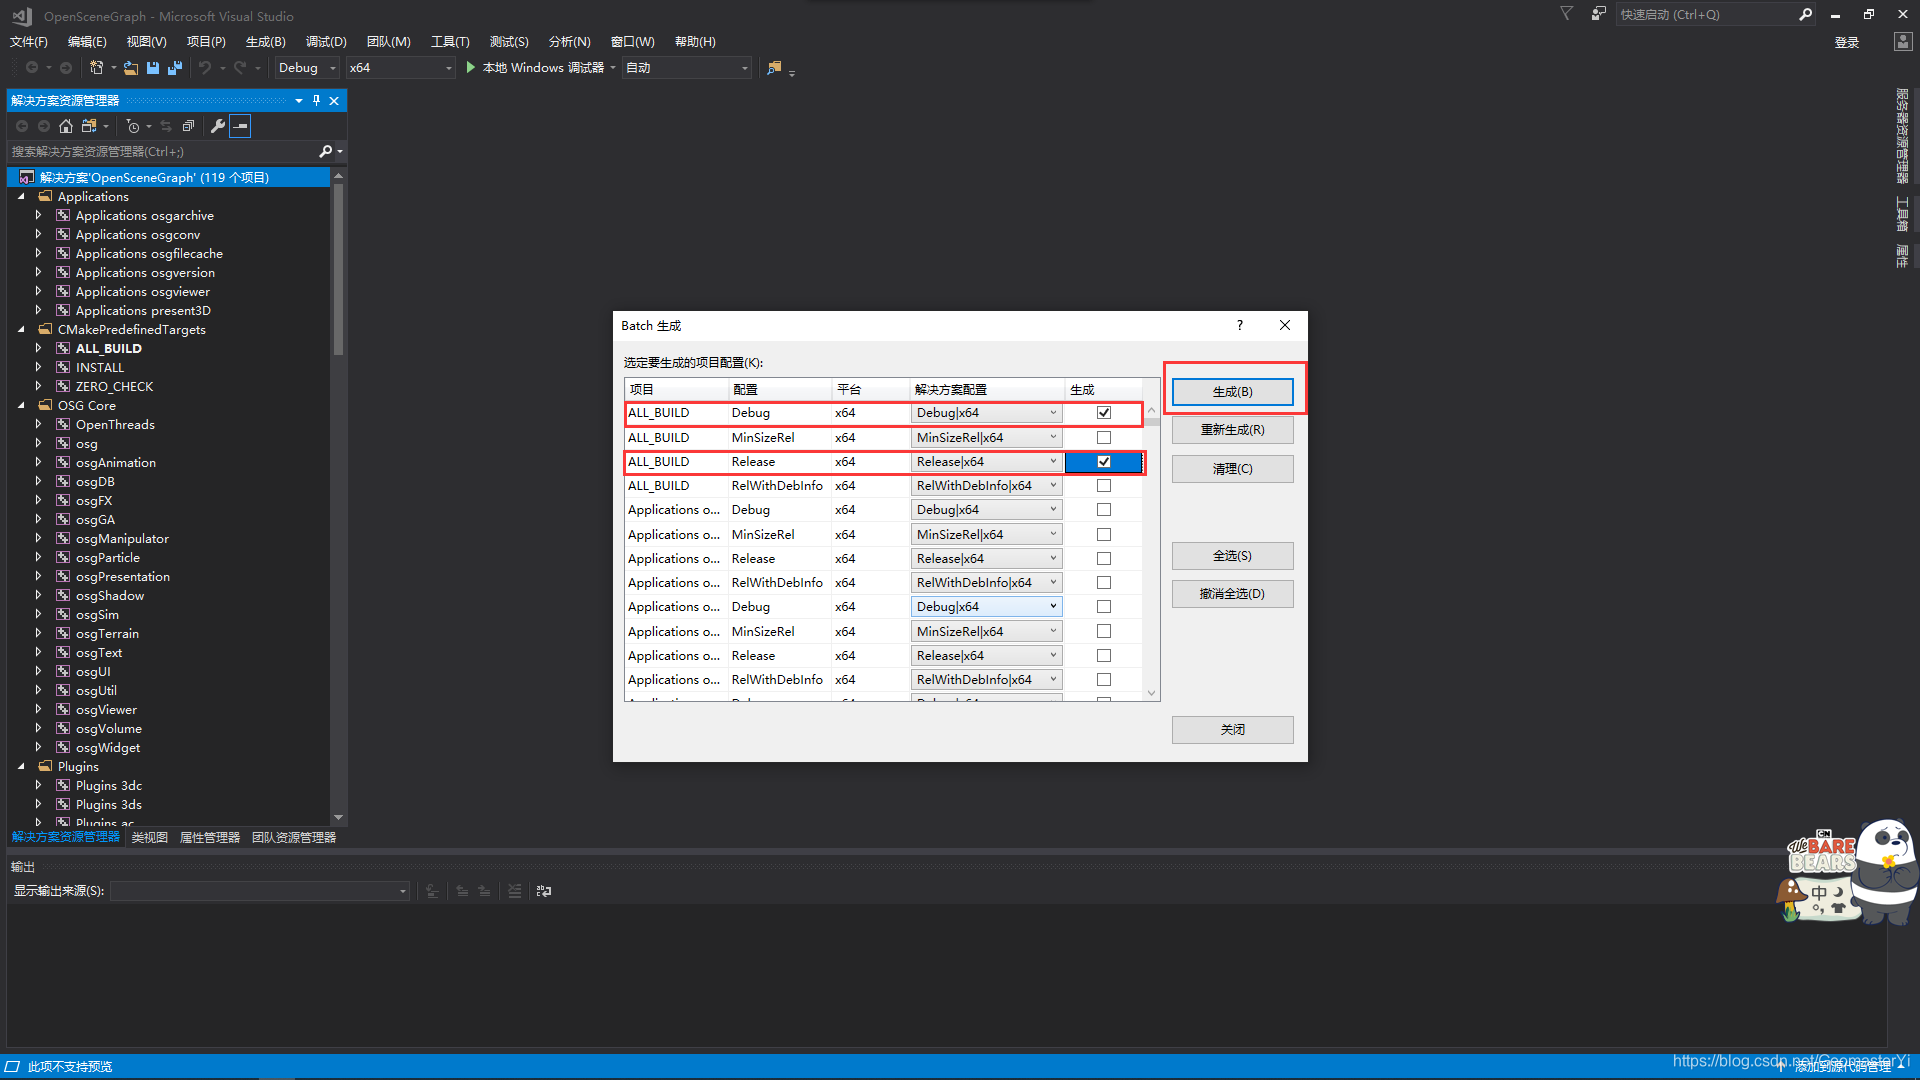Screen dimensions: 1920x1080
Task: Check build box for first Applications Release row
Action: 1104,559
